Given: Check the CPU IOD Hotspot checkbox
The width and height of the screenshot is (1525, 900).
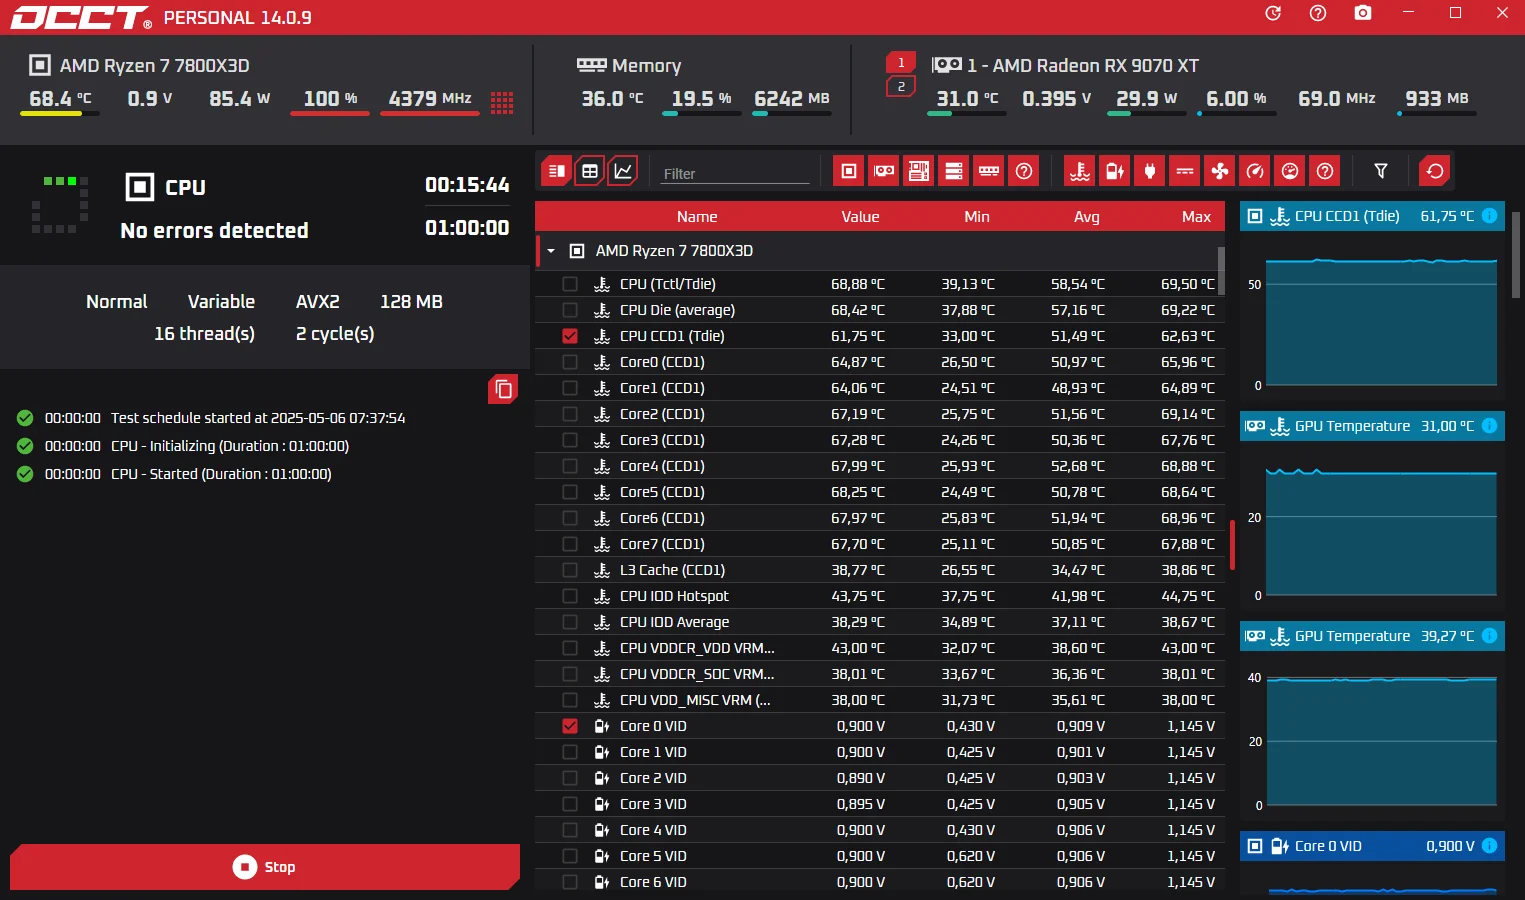Looking at the screenshot, I should coord(570,596).
